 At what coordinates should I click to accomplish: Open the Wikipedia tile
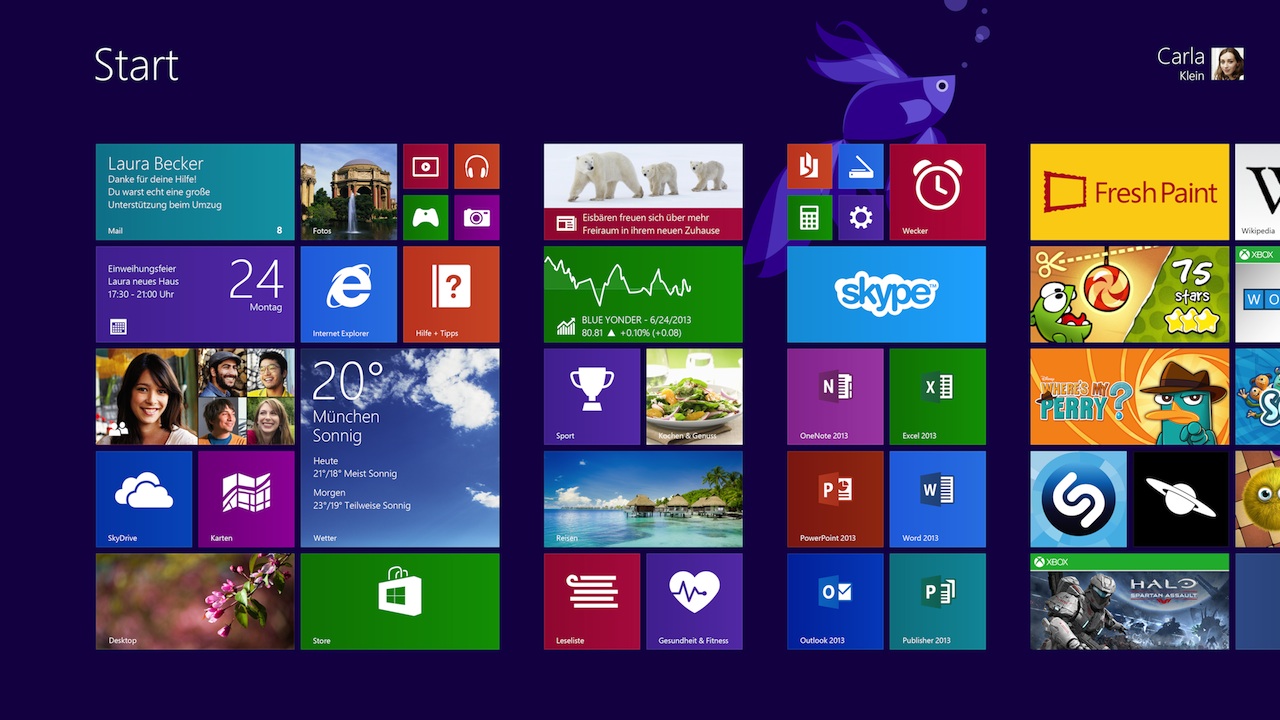1258,192
